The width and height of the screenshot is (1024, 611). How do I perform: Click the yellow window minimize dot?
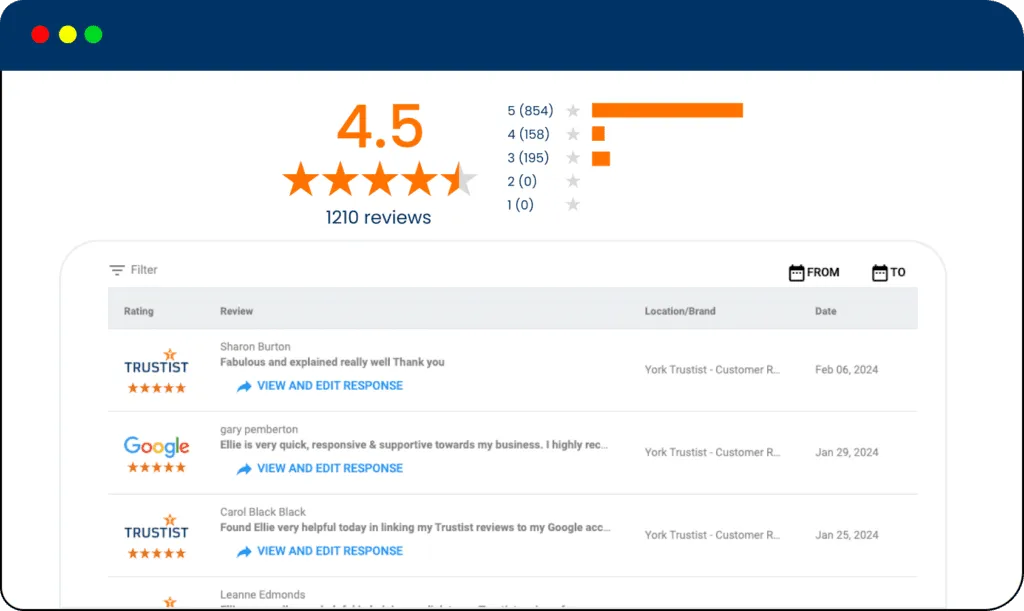point(68,34)
